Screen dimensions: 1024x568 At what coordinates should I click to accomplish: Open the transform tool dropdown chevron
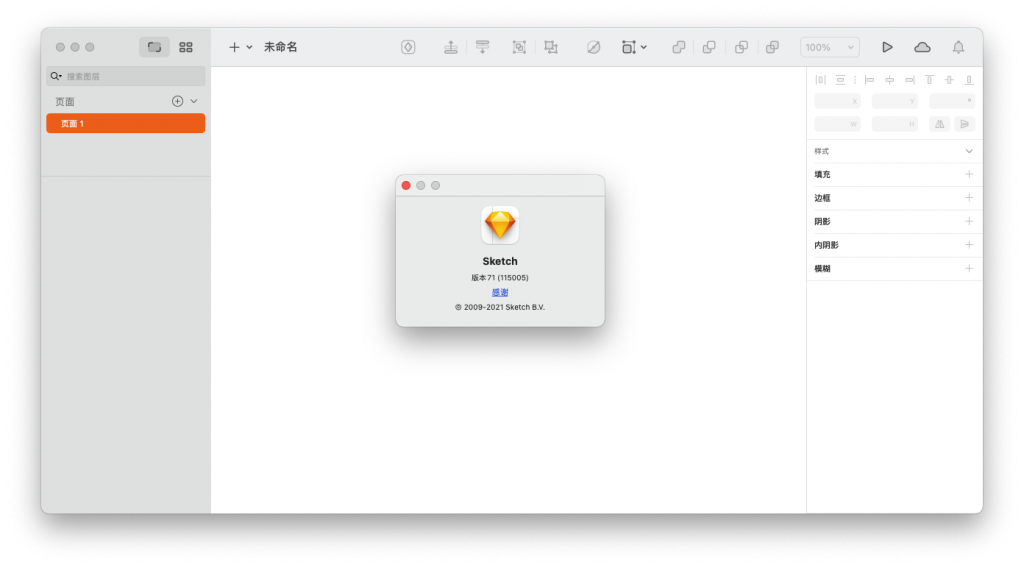tap(644, 48)
